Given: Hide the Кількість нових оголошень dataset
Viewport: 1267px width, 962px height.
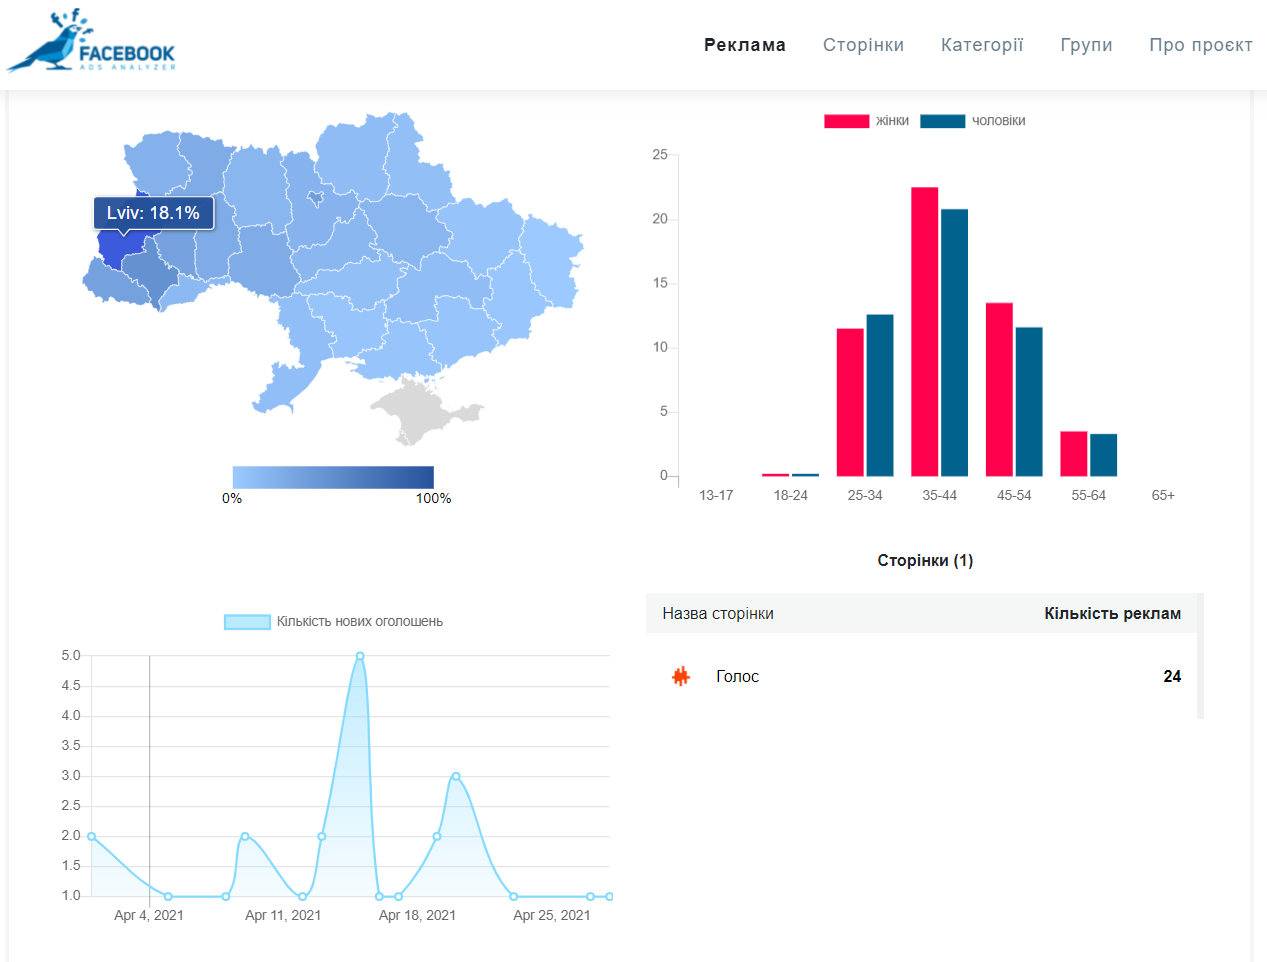Looking at the screenshot, I should 333,622.
